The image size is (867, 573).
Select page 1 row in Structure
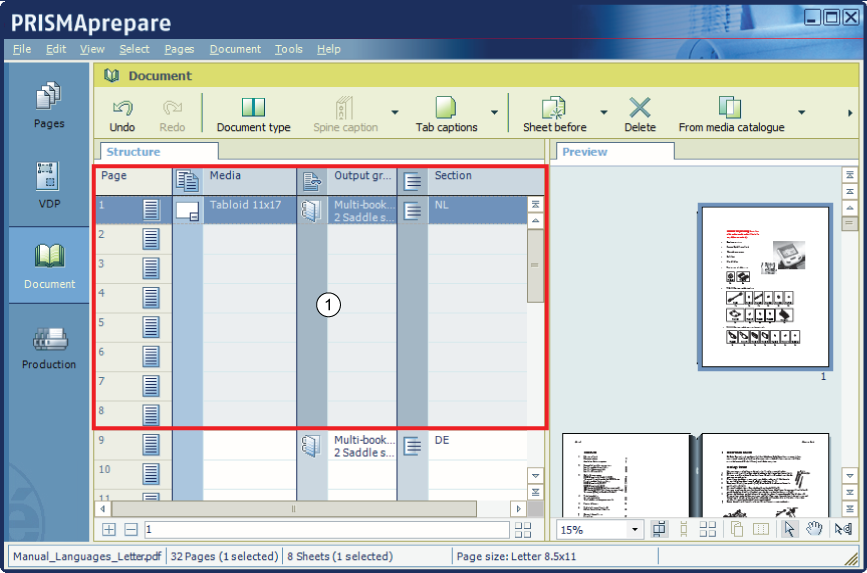pyautogui.click(x=311, y=210)
